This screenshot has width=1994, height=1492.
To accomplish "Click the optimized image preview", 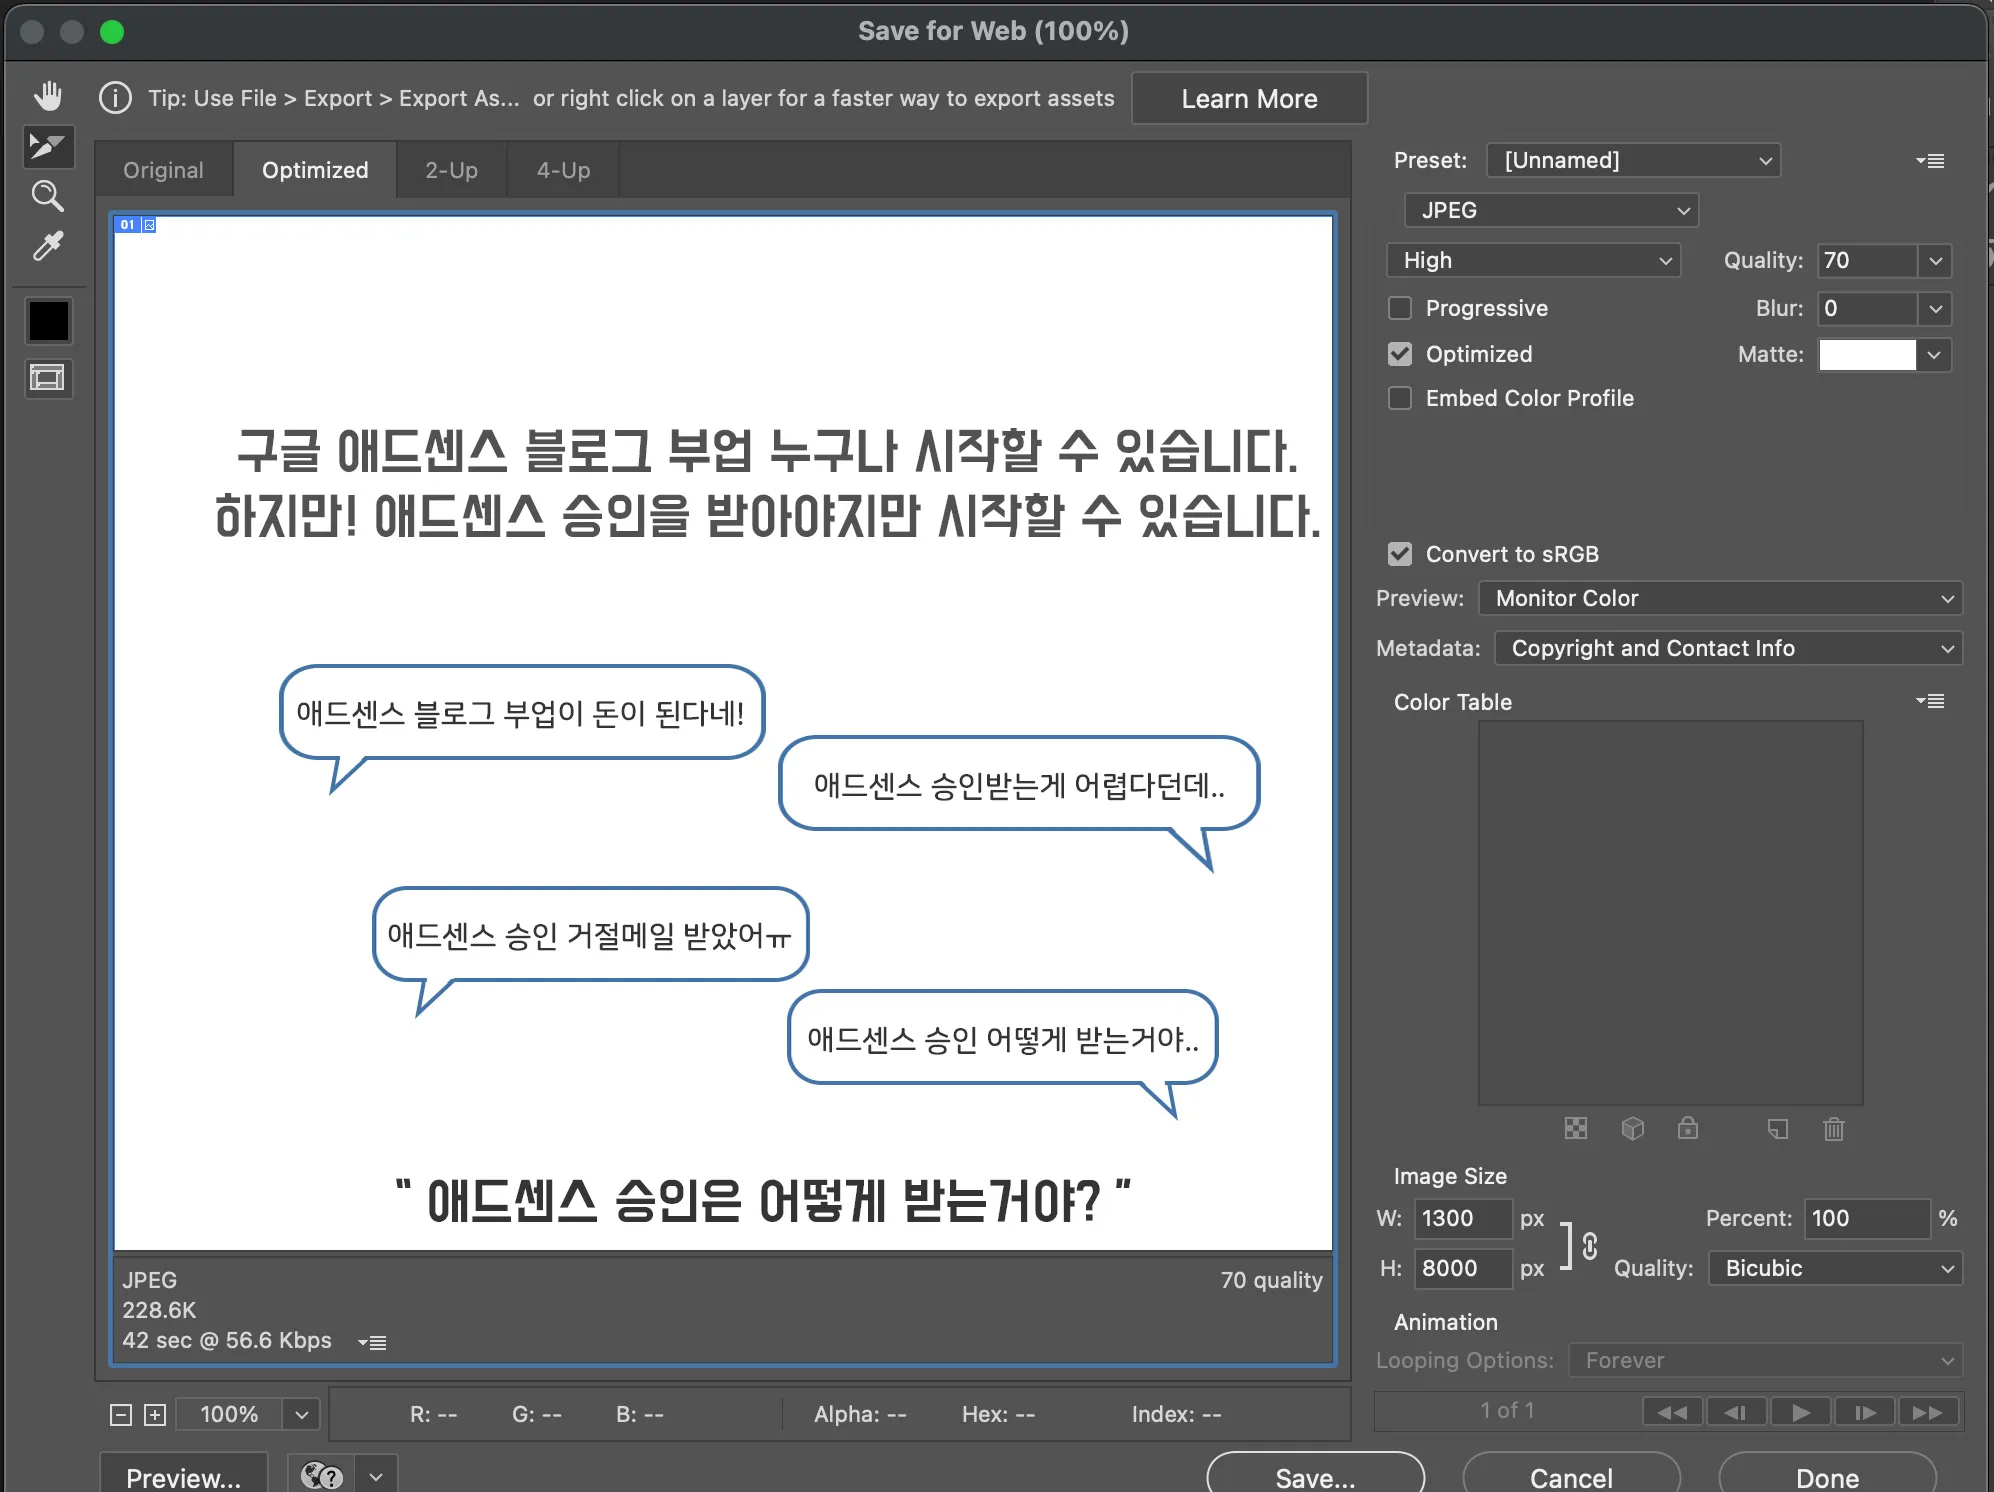I will (x=723, y=733).
